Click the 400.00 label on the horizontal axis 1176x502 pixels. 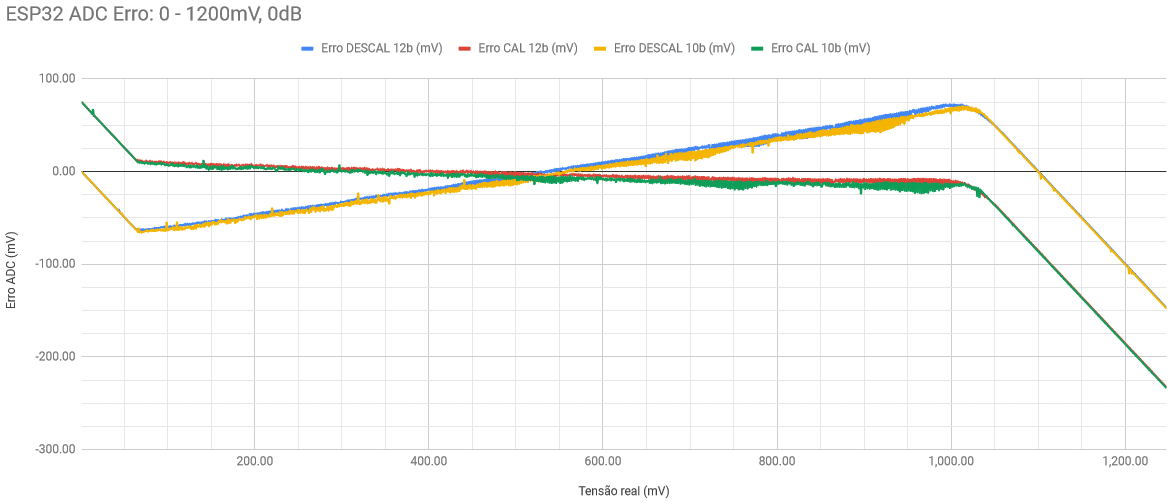pos(428,462)
